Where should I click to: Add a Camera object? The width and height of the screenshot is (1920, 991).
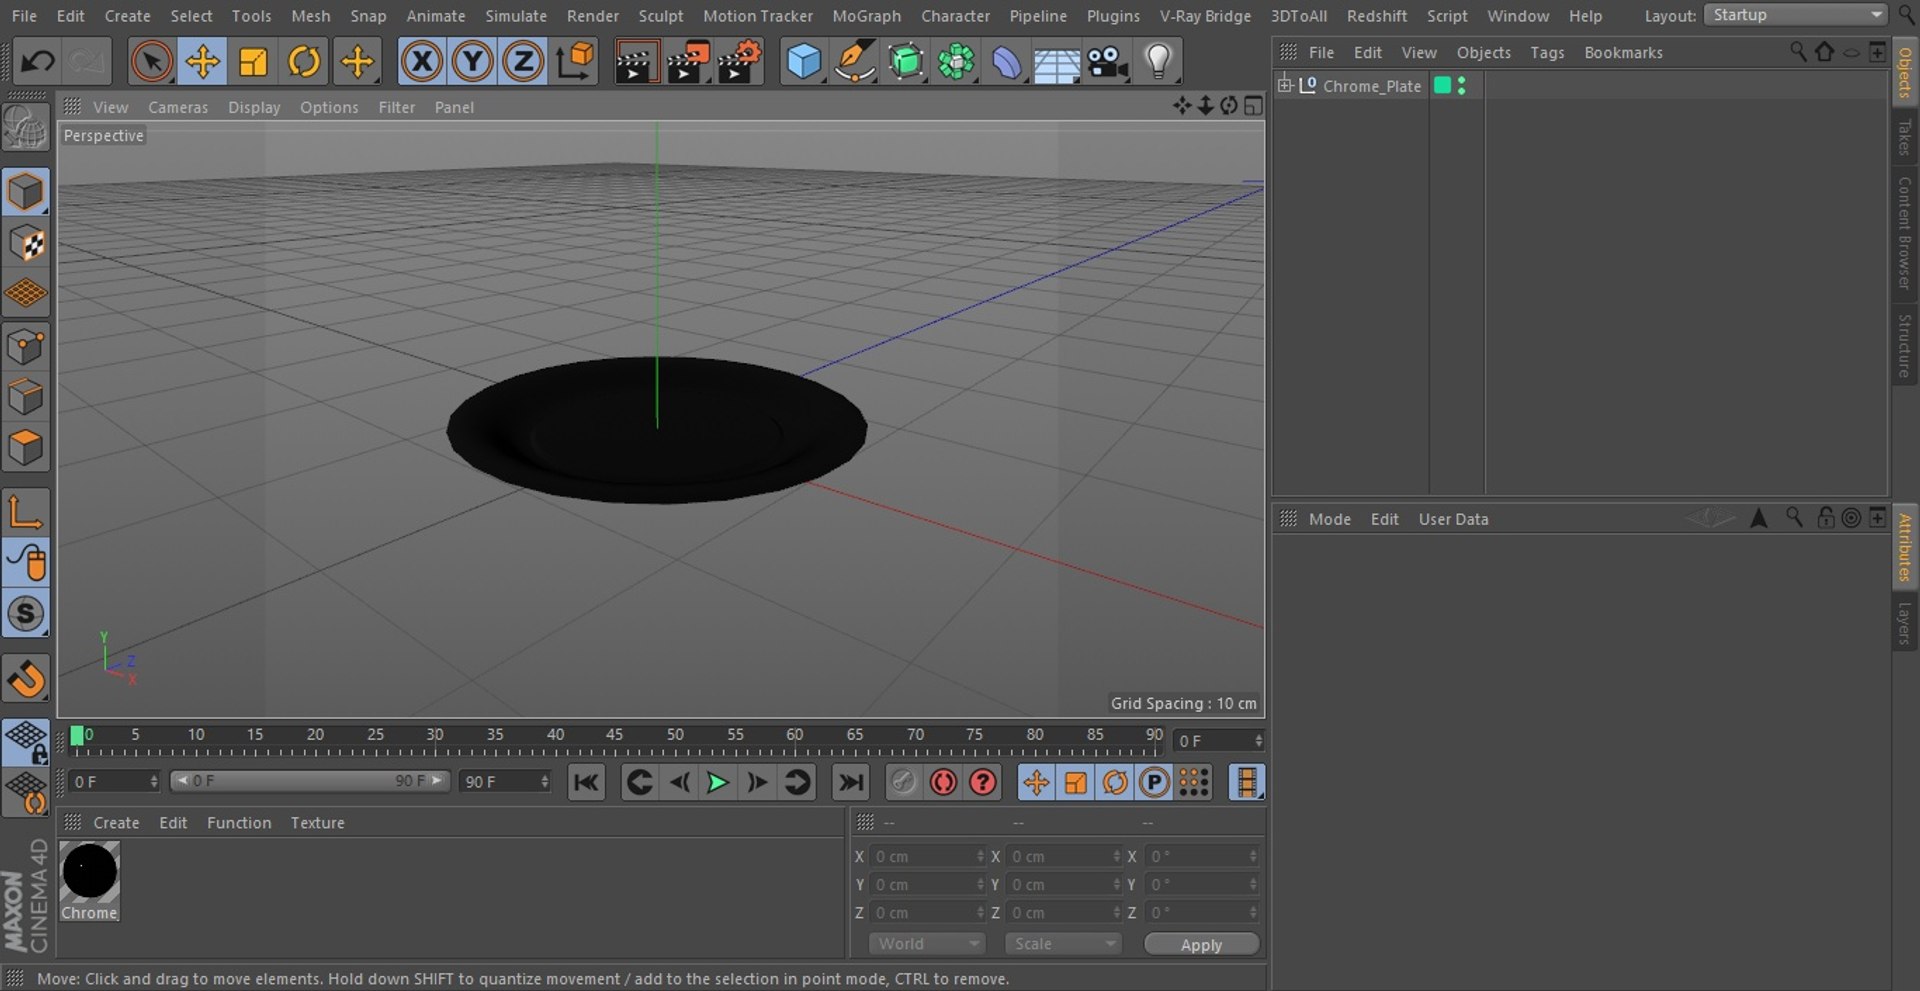1107,62
